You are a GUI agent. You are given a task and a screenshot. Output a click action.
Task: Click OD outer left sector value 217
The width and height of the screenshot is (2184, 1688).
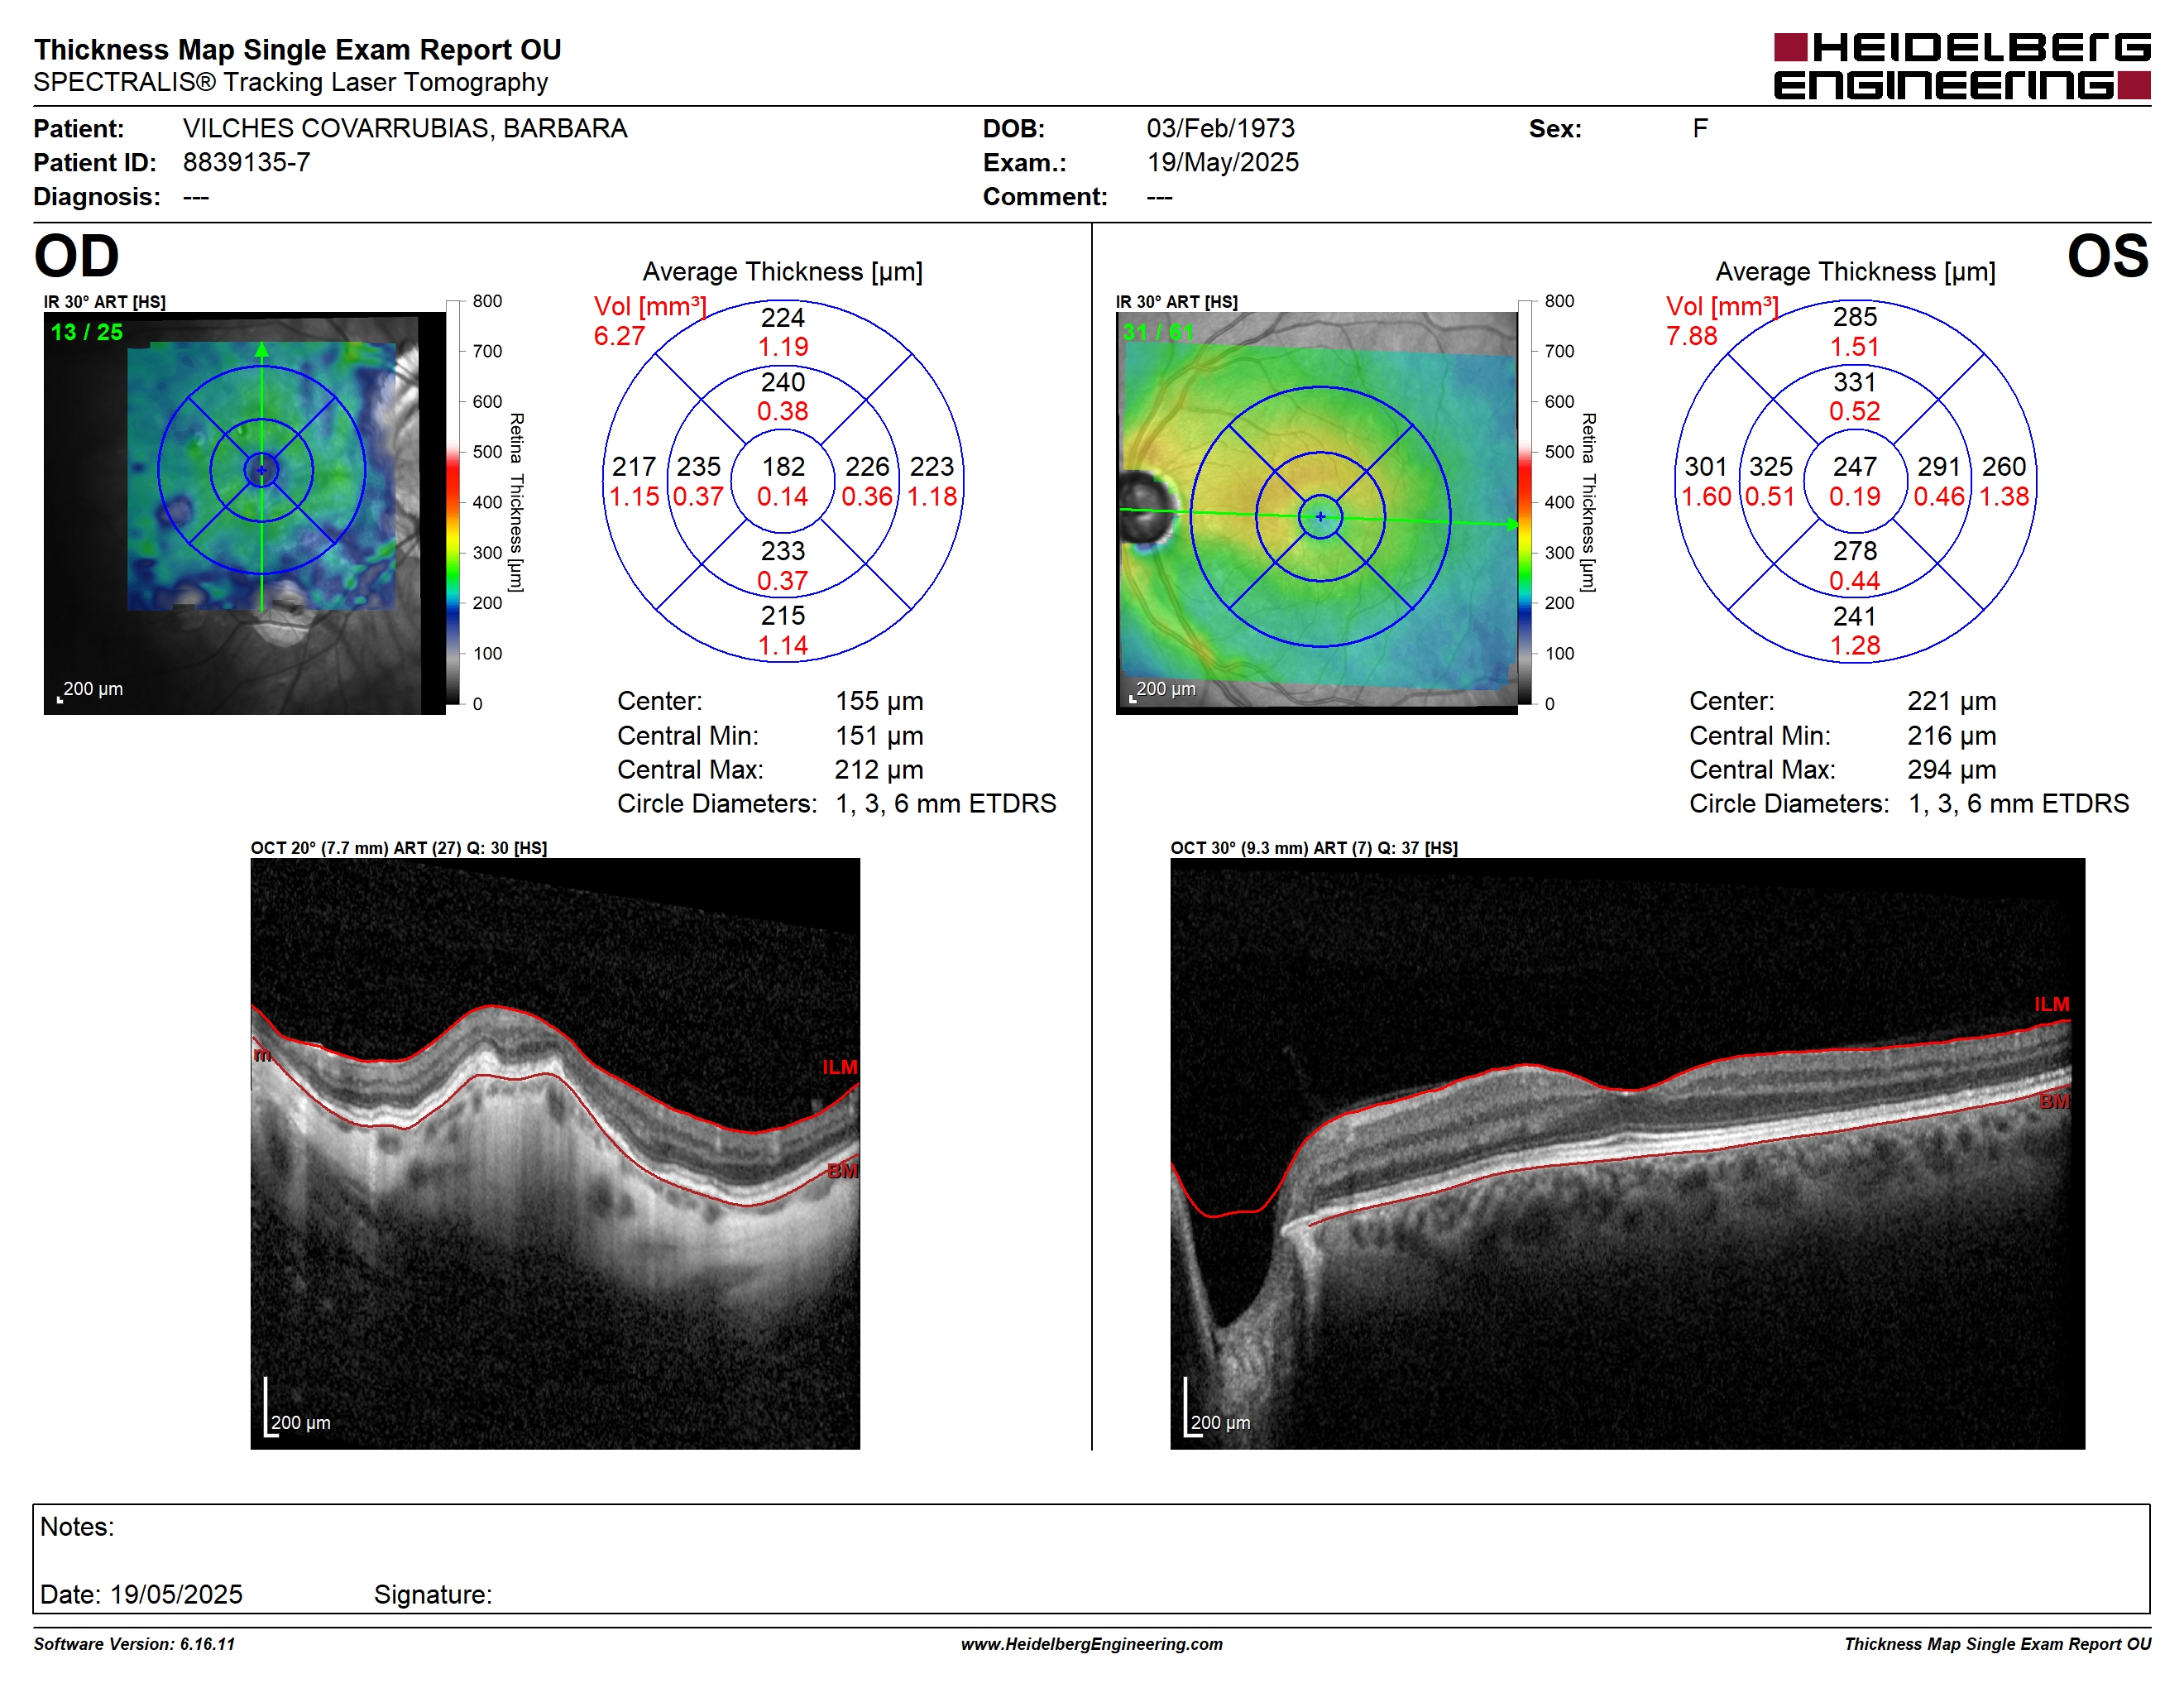coord(634,467)
